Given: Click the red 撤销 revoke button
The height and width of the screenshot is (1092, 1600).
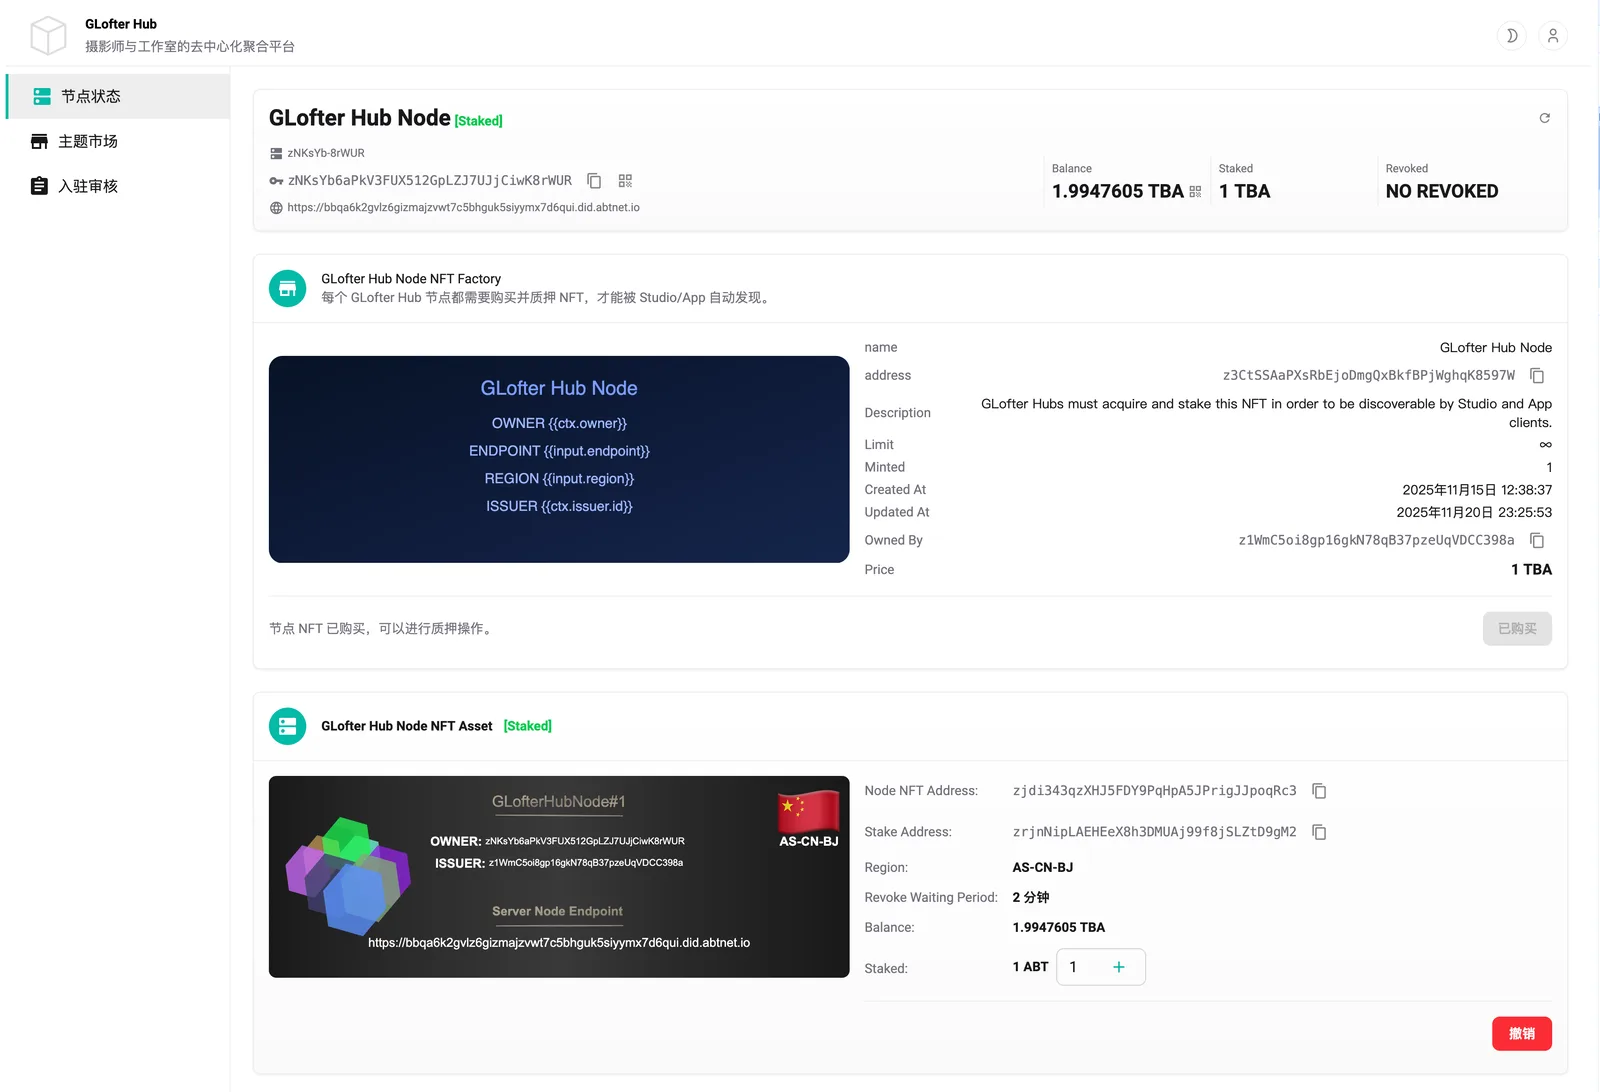Looking at the screenshot, I should (x=1521, y=1034).
